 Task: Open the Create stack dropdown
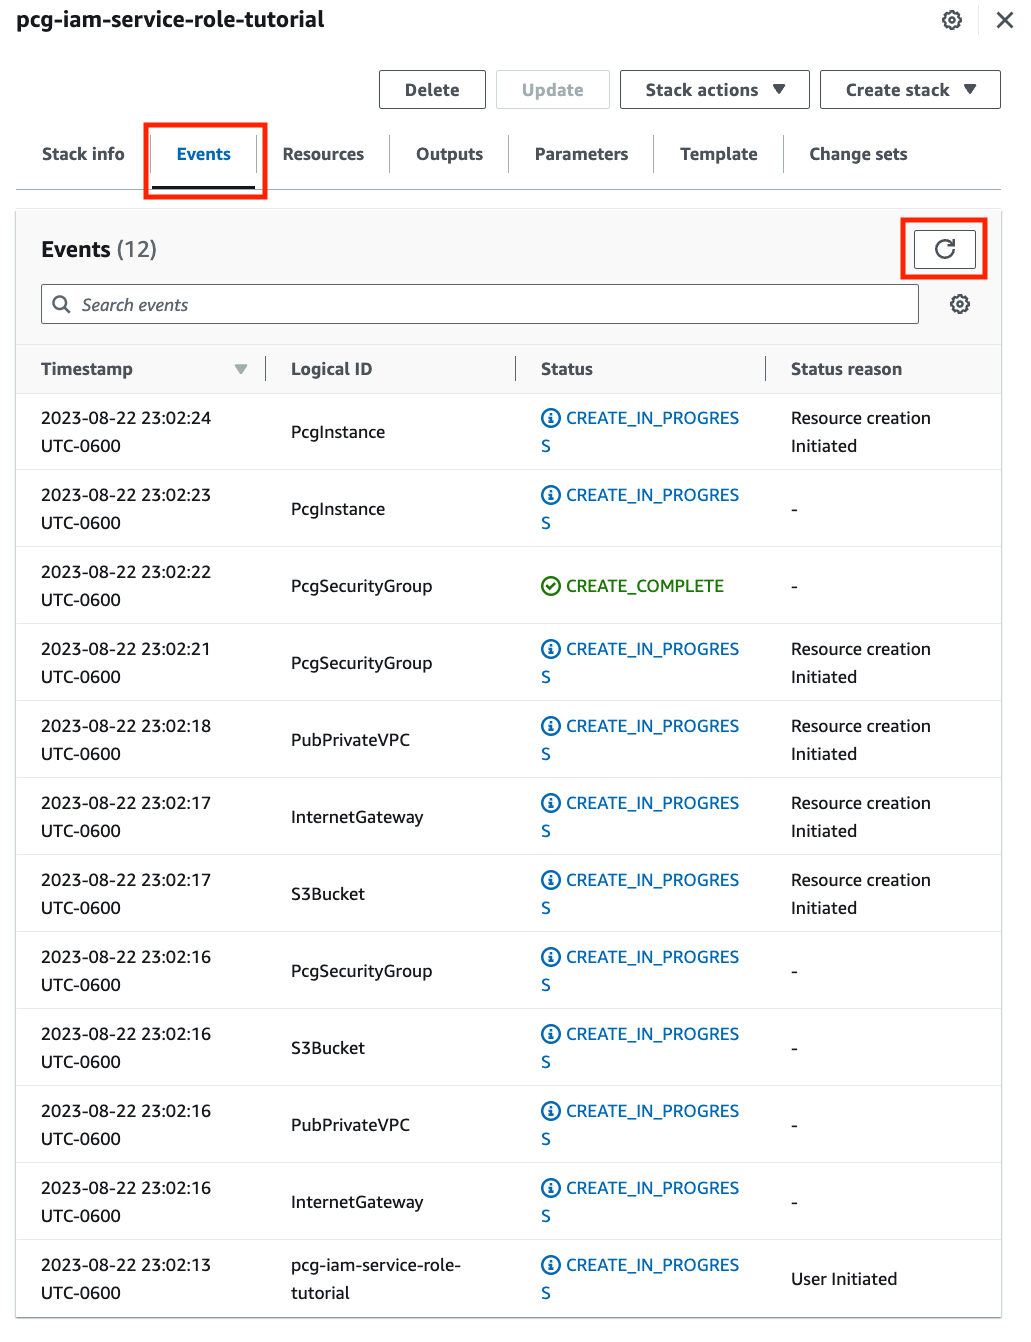pos(910,89)
